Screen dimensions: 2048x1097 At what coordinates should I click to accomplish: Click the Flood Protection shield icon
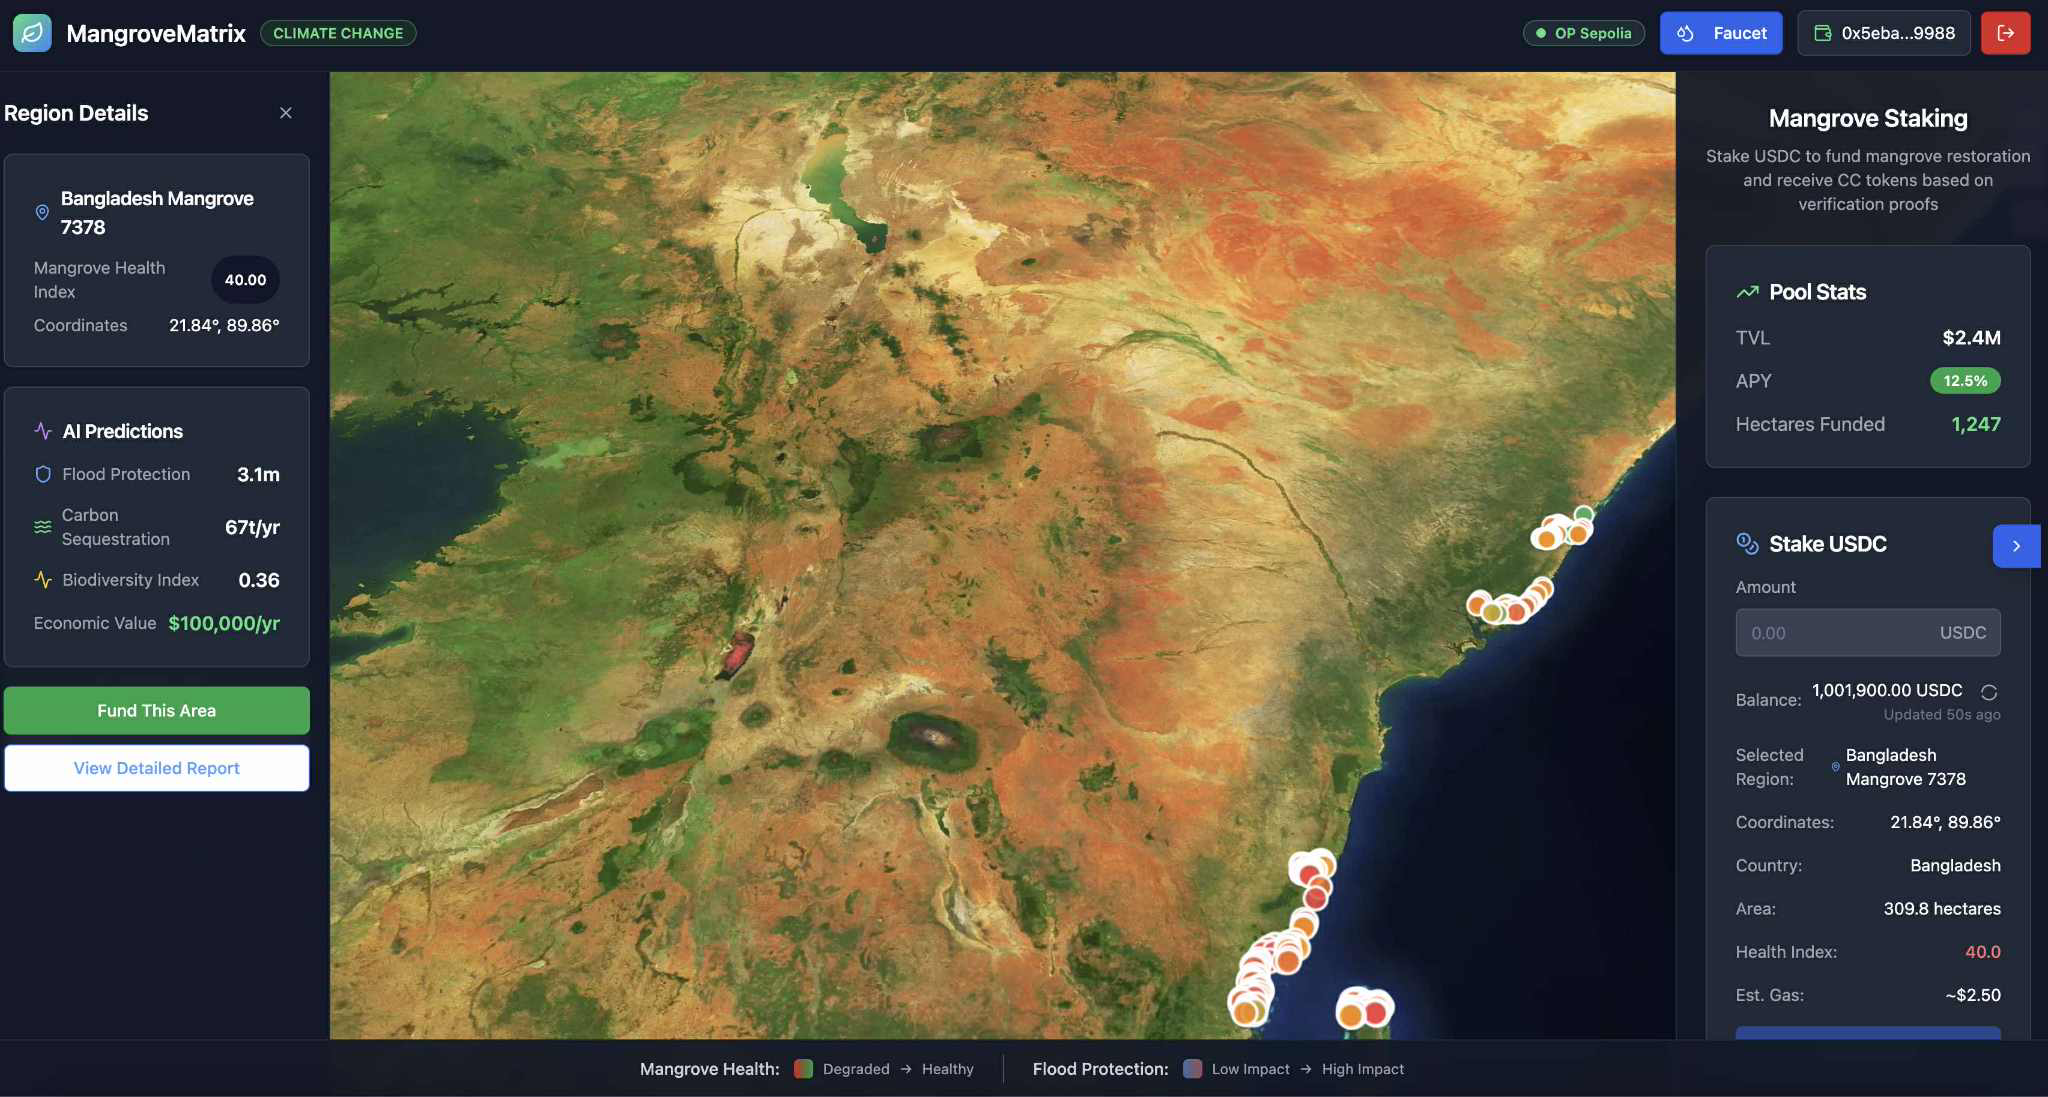point(43,474)
